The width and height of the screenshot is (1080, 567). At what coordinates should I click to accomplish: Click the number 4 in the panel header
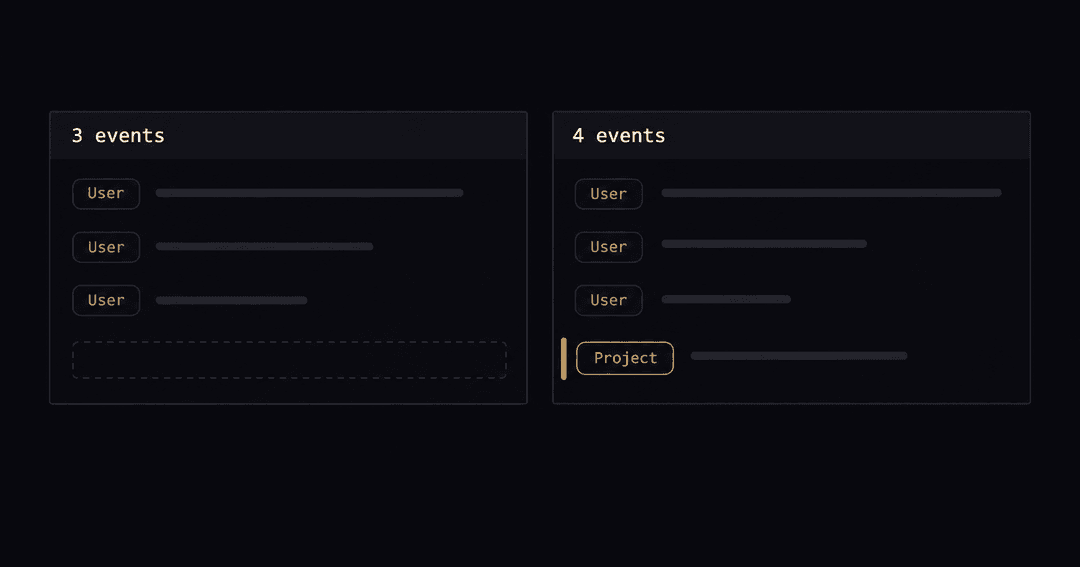tap(579, 136)
